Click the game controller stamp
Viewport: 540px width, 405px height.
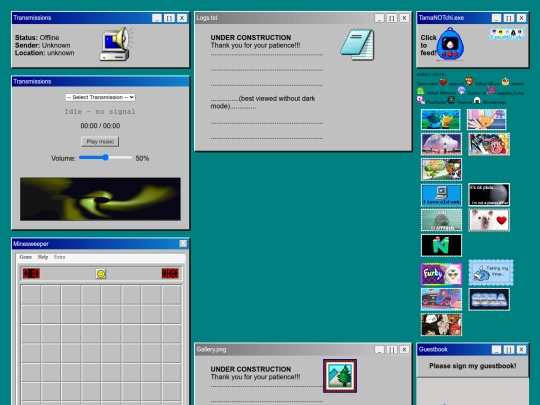[442, 300]
